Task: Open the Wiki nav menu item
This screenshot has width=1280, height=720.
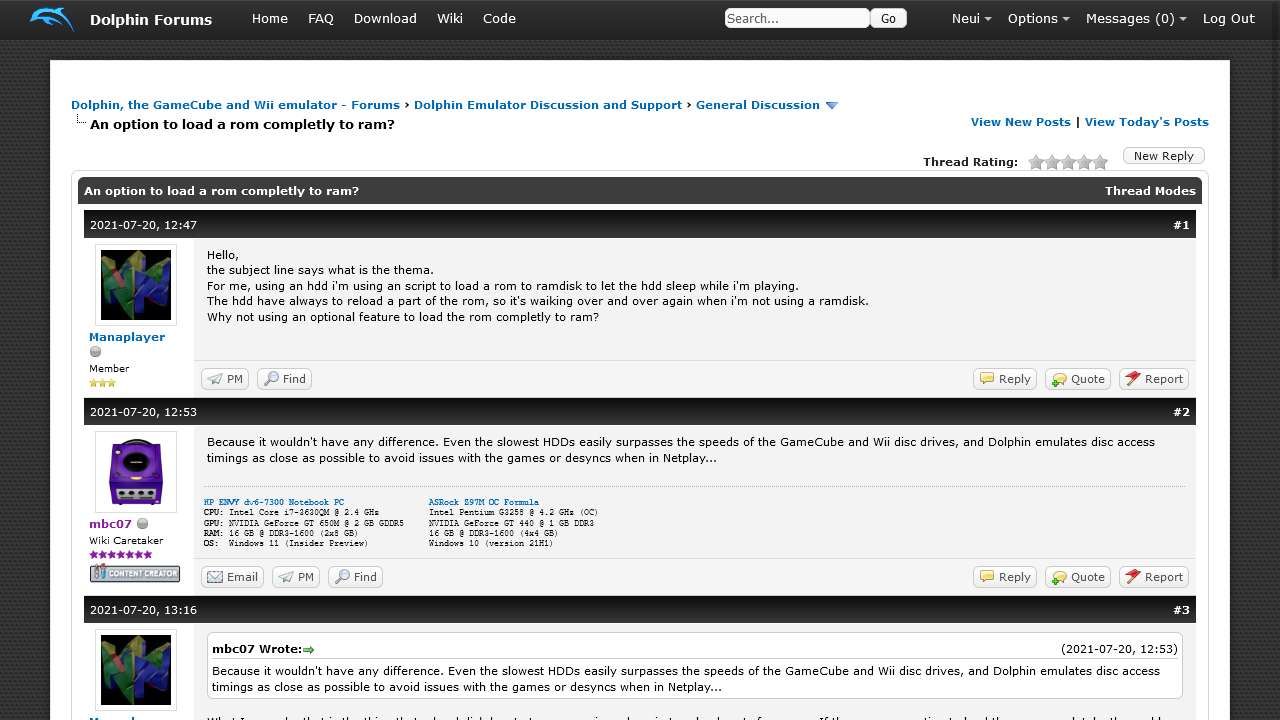Action: coord(450,19)
